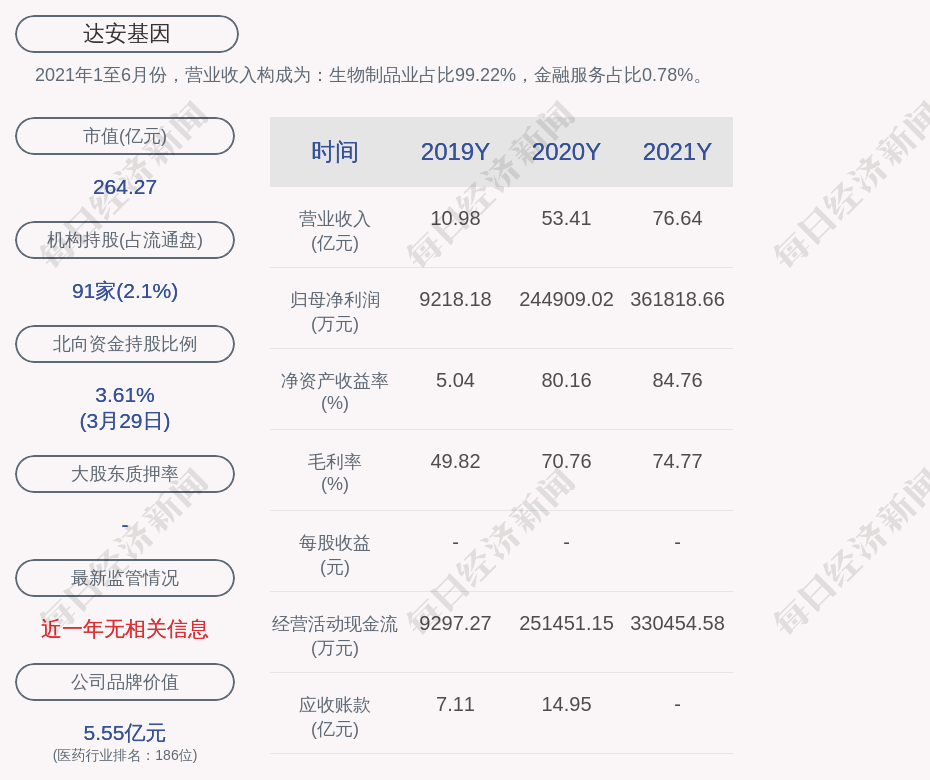Select the 2021Y column header
This screenshot has width=930, height=780.
point(677,152)
